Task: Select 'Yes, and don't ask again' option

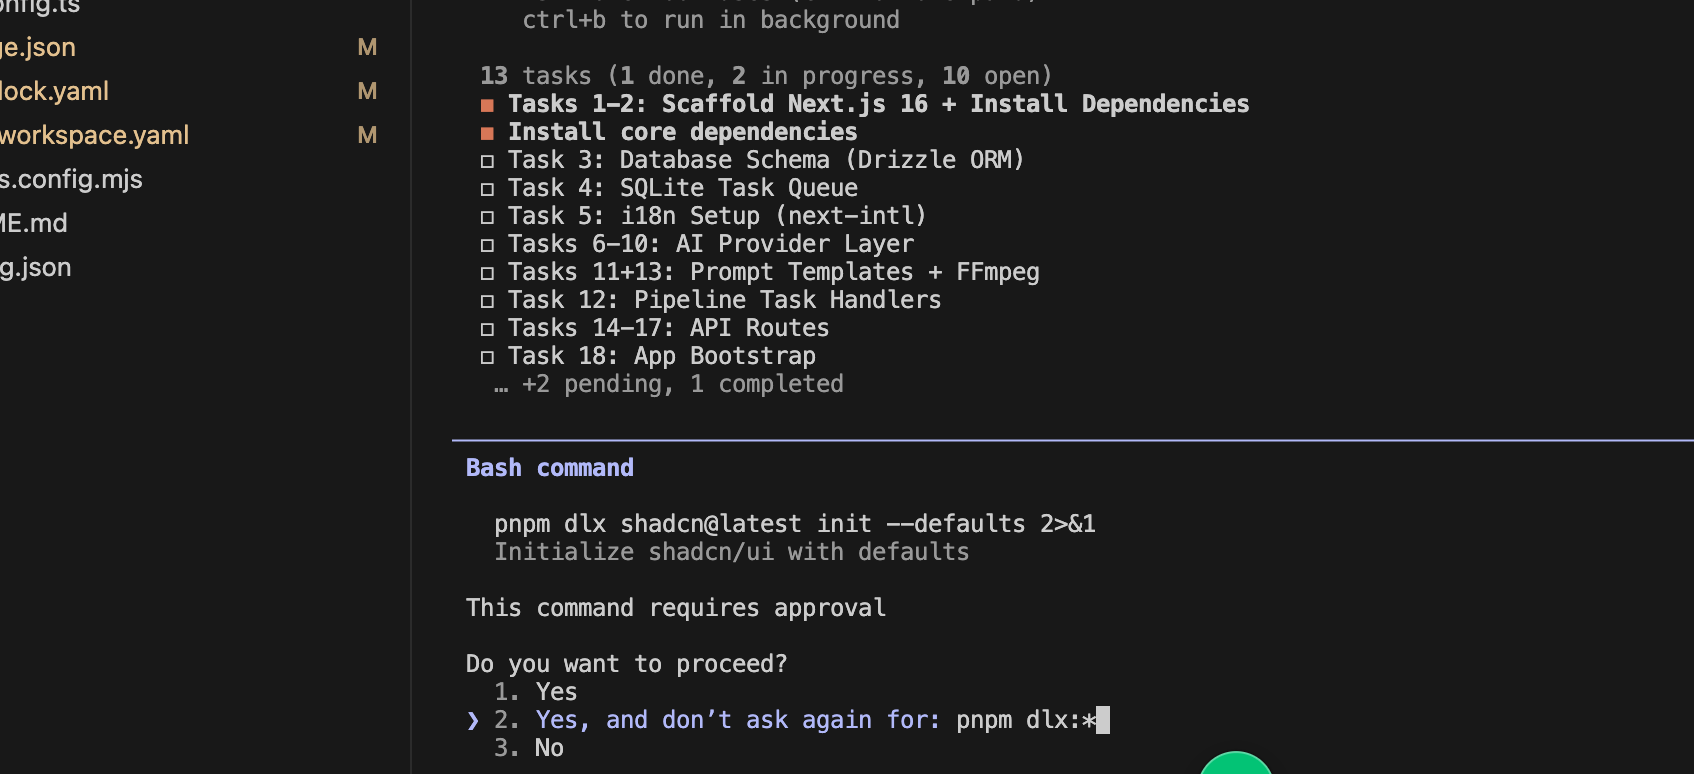Action: (x=737, y=720)
